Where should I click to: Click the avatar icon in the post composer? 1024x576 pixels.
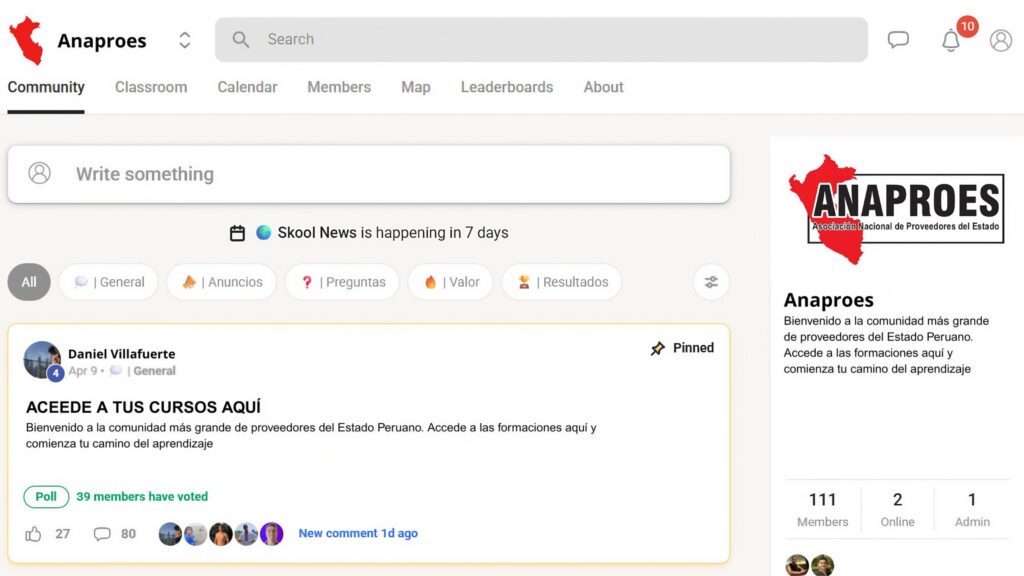click(39, 173)
